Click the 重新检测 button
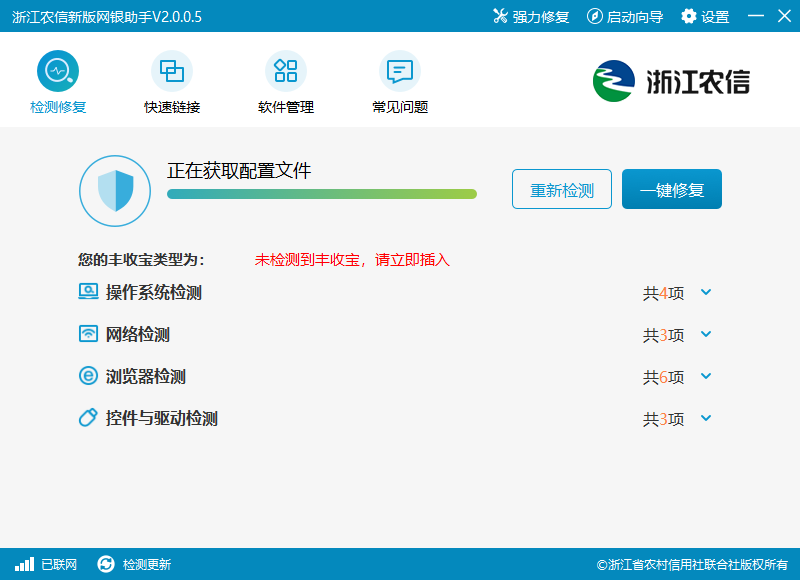This screenshot has height=580, width=800. pos(562,189)
